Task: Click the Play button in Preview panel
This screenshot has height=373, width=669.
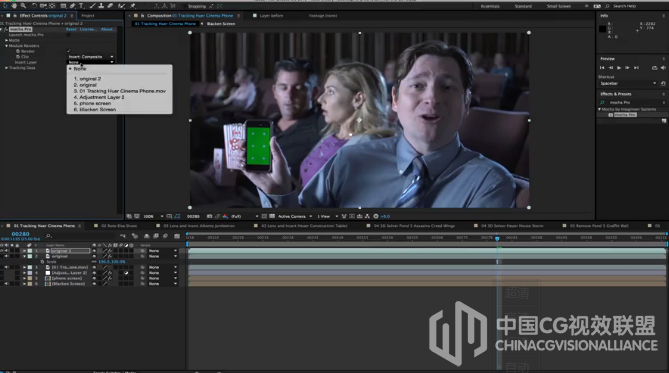Action: pyautogui.click(x=619, y=68)
